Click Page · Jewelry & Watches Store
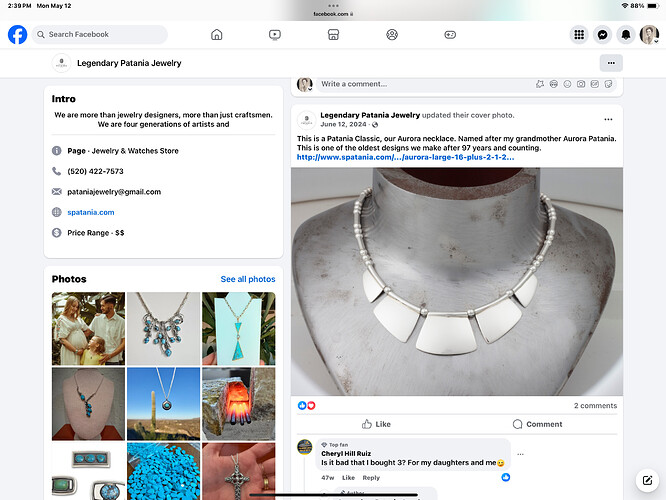The width and height of the screenshot is (666, 500). tap(123, 151)
